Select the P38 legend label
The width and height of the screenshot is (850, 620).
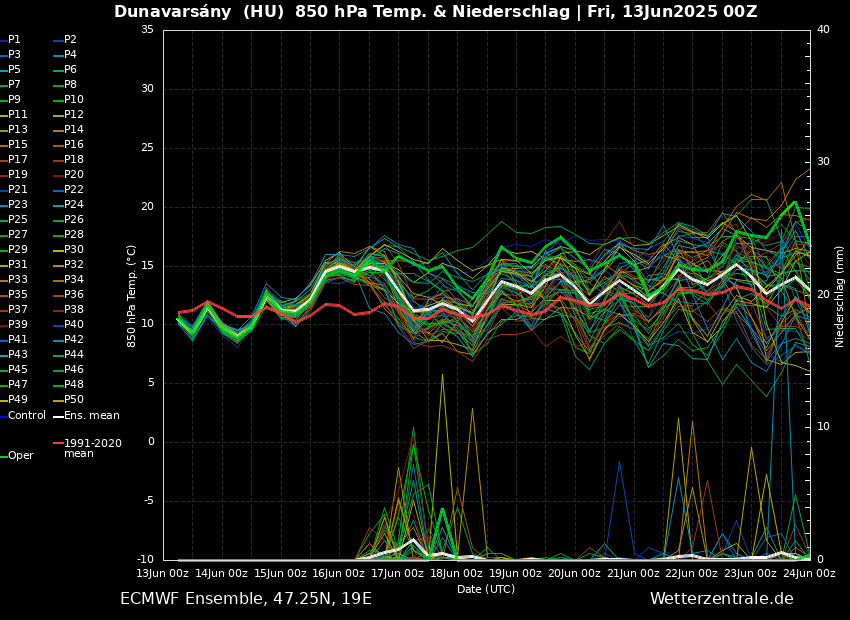click(73, 310)
